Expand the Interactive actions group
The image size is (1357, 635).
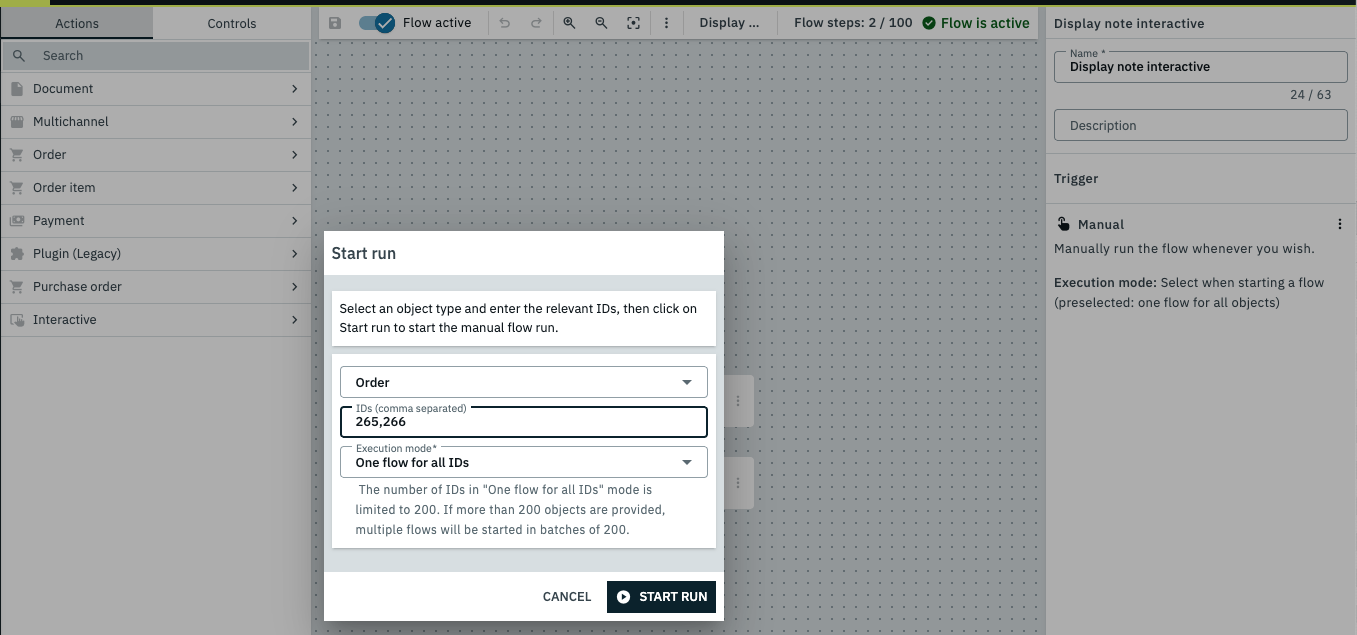point(295,320)
